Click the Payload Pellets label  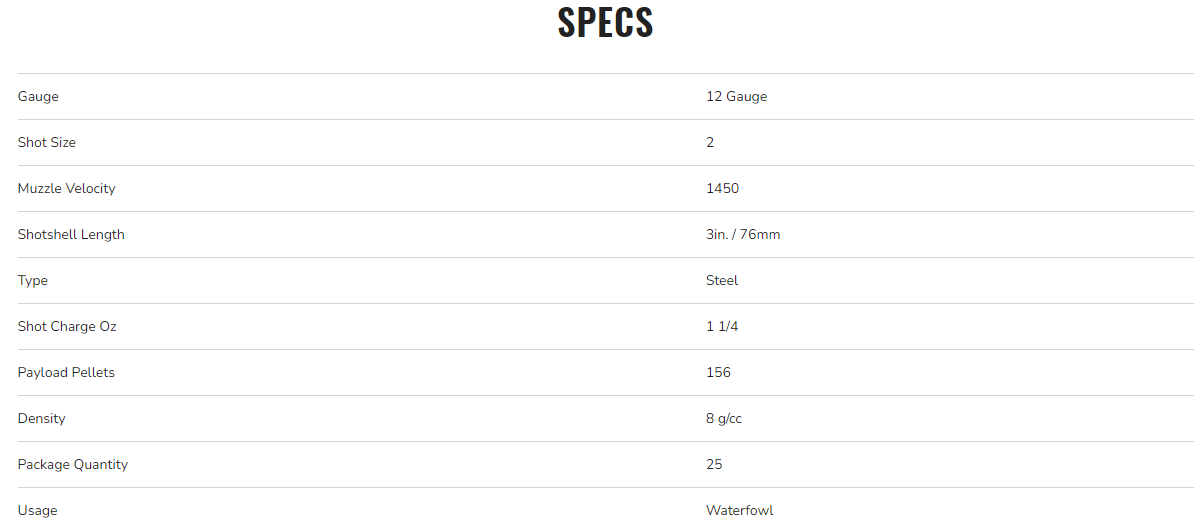(66, 373)
